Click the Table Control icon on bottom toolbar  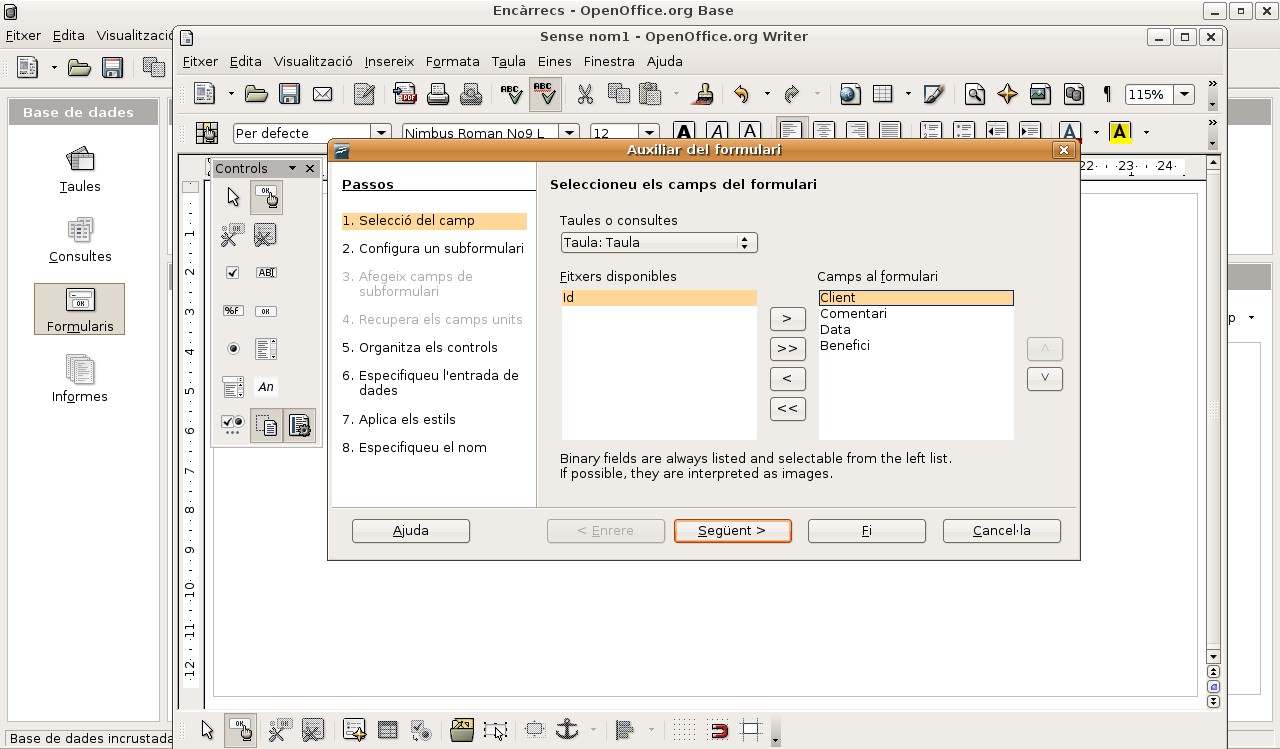click(x=387, y=729)
